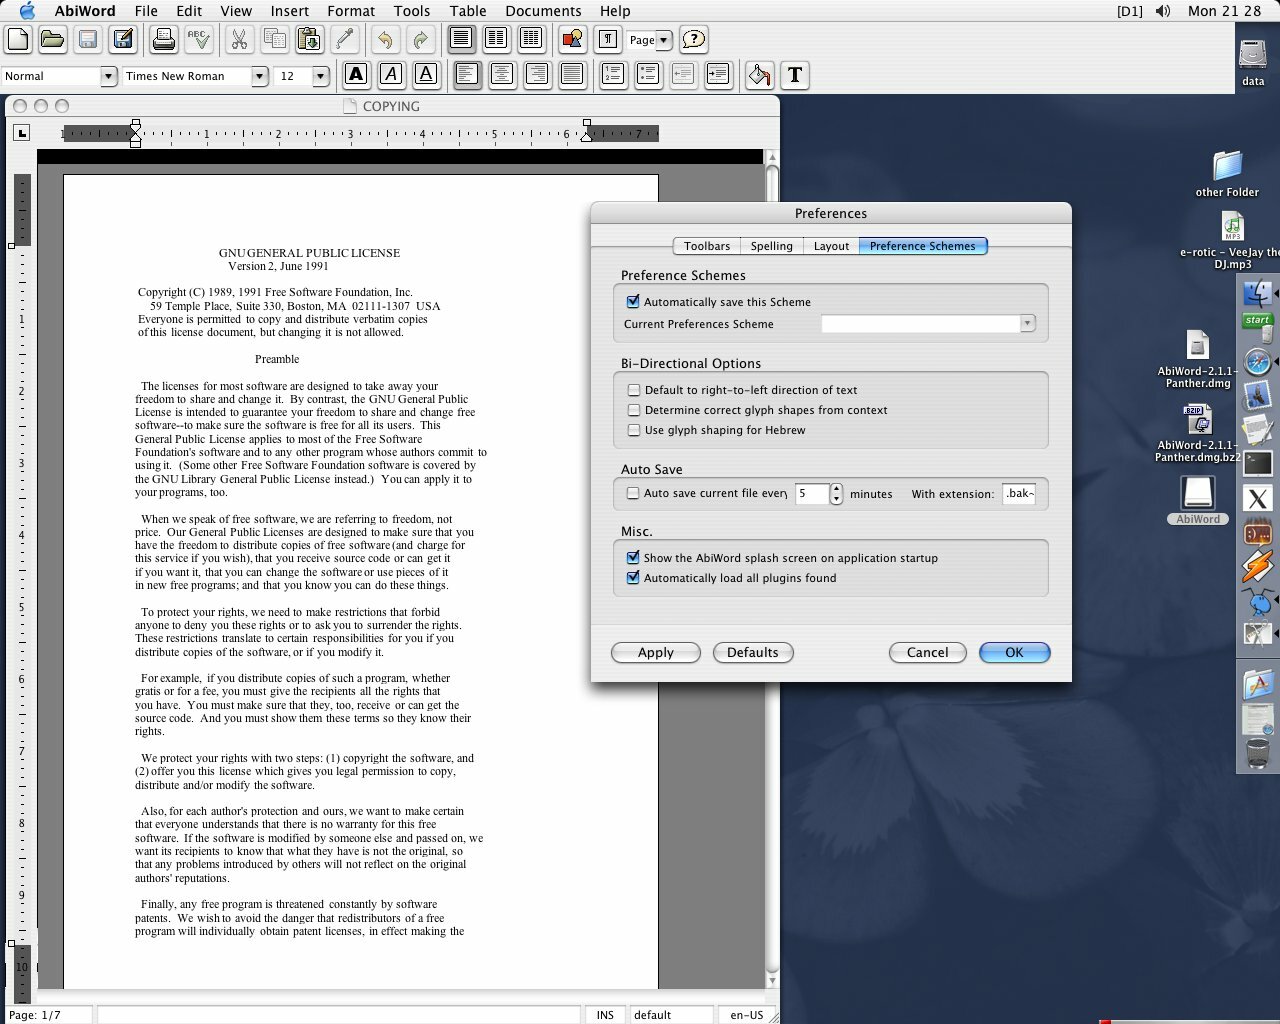This screenshot has height=1024, width=1280.
Task: Enable Default to right-to-left direction of text
Action: (633, 390)
